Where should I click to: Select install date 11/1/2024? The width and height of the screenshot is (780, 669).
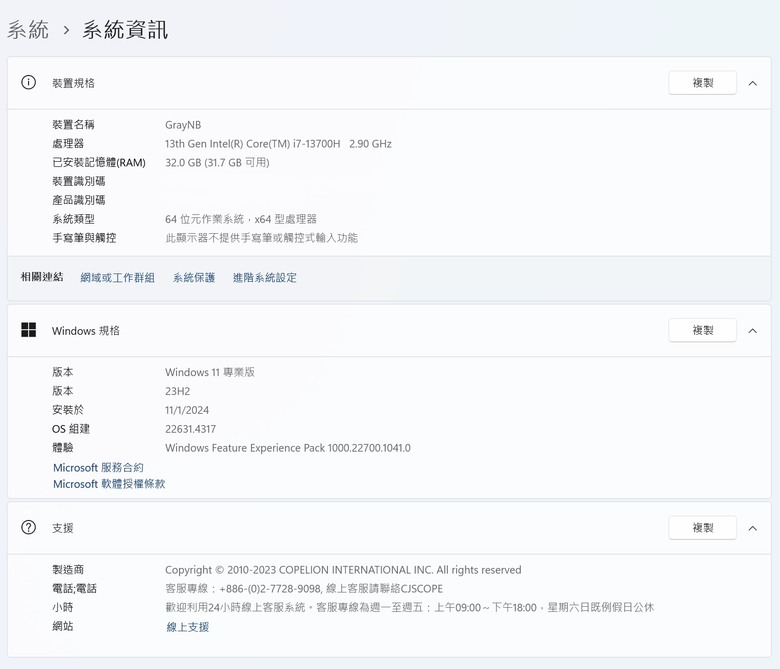pyautogui.click(x=187, y=410)
